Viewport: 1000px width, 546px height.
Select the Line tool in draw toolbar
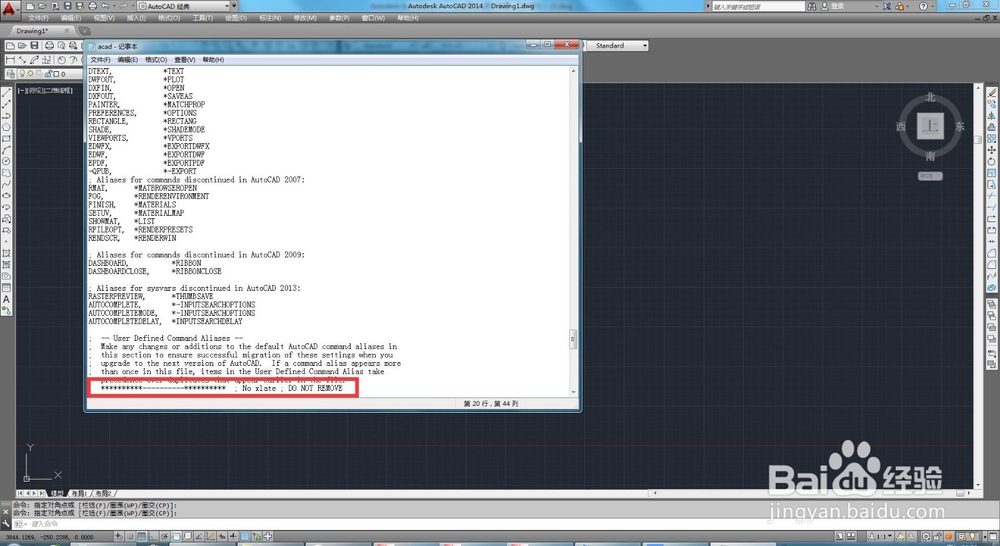coord(6,92)
